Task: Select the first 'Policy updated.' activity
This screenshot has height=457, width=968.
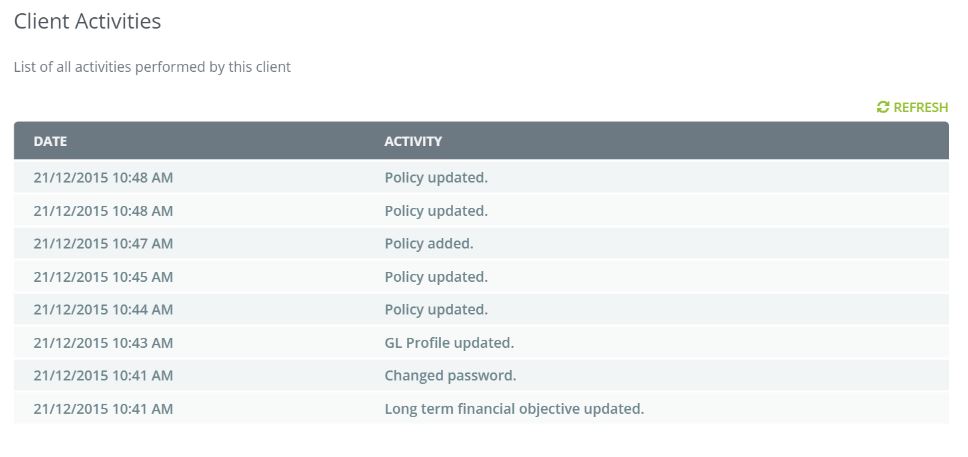Action: tap(436, 178)
